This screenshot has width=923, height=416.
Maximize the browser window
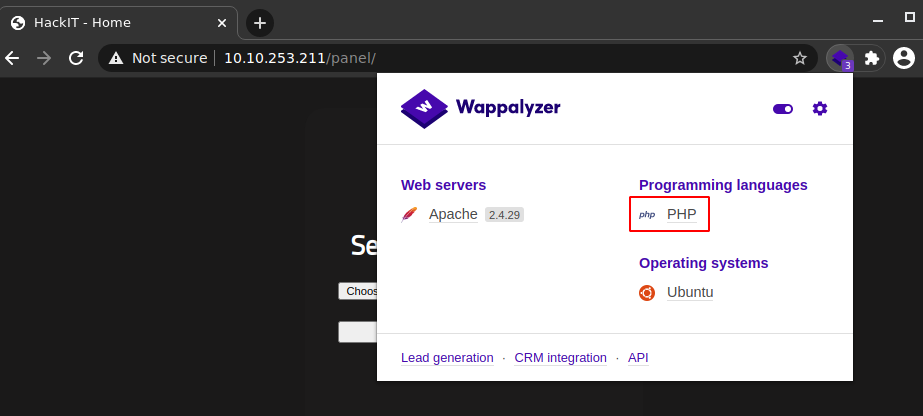tap(909, 18)
